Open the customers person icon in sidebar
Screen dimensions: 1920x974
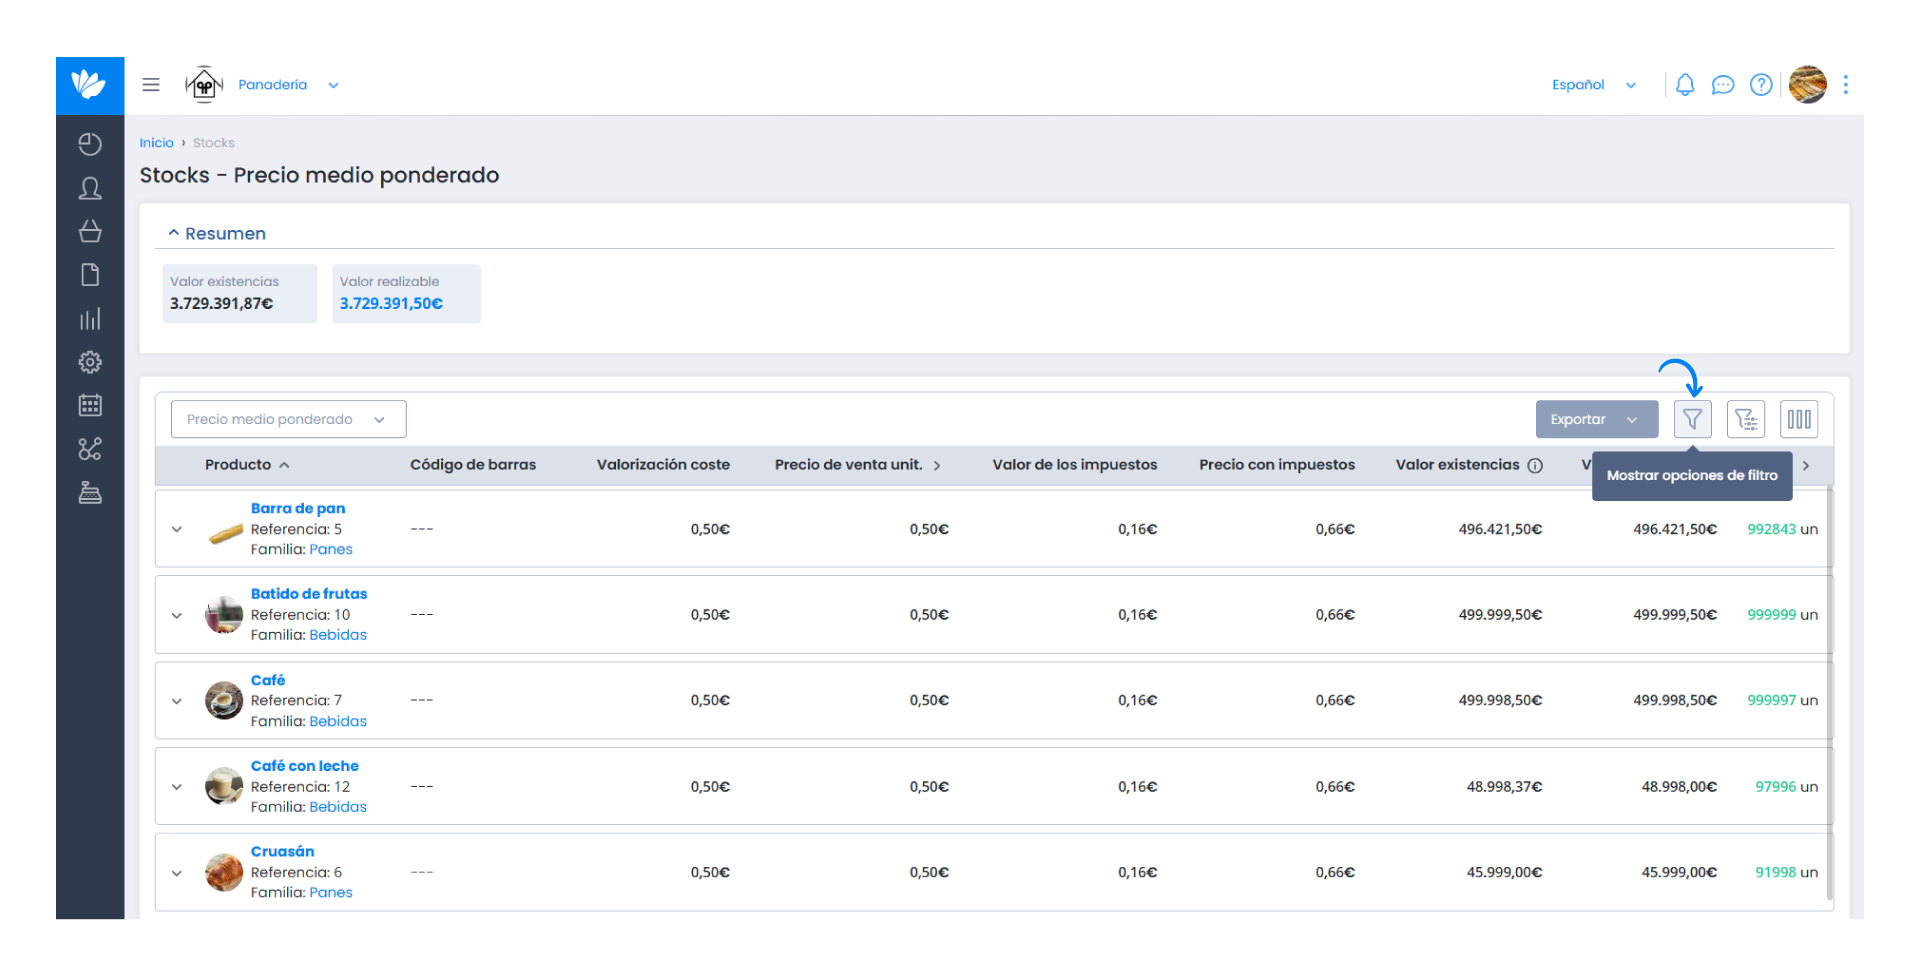(90, 188)
